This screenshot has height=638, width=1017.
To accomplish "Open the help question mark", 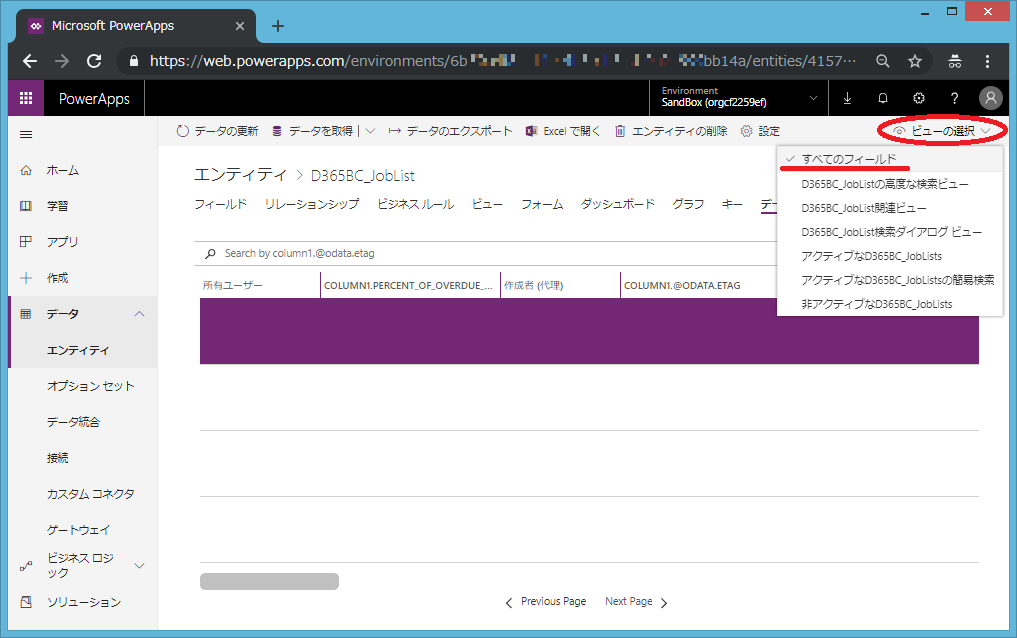I will [x=954, y=98].
